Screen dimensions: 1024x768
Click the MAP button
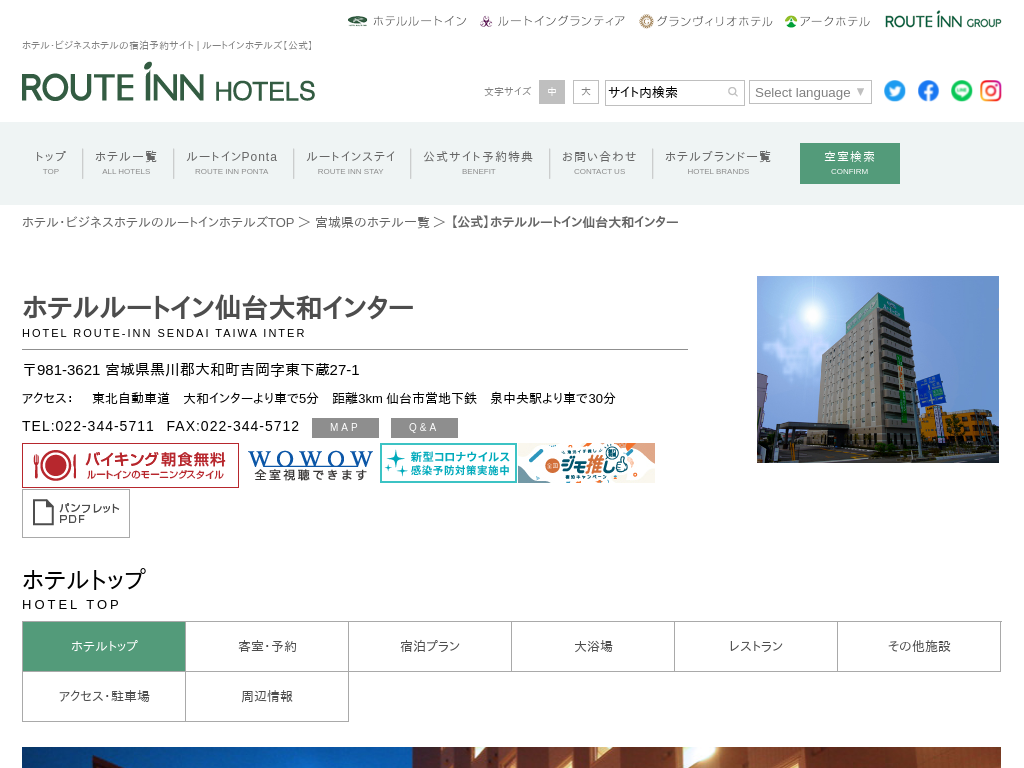pyautogui.click(x=345, y=428)
